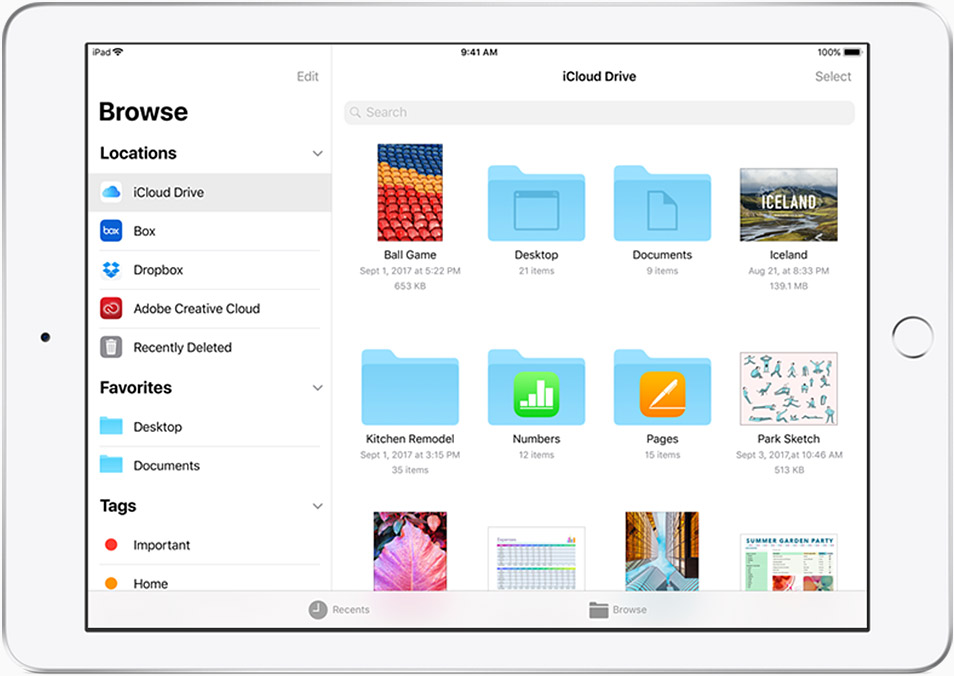The image size is (954, 676).
Task: Open the Desktop folder in the file grid
Action: tap(537, 203)
